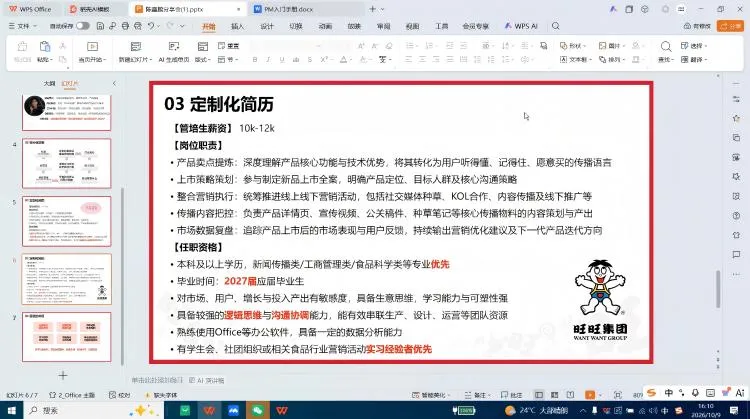Toggle Bold formatting button
Screen dimensions: 750x419
(255, 60)
